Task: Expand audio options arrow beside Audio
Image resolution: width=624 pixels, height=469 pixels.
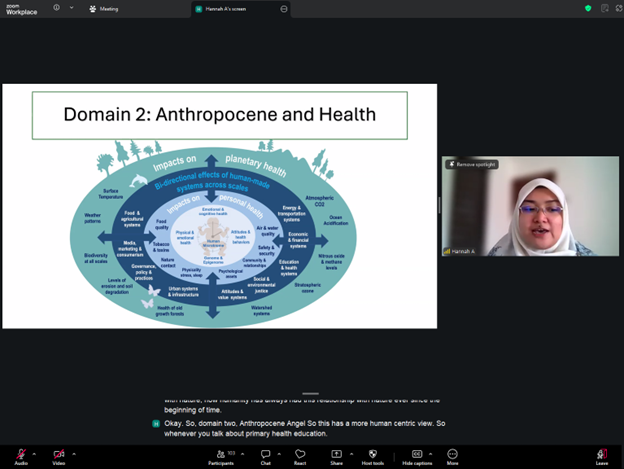Action: [x=36, y=453]
